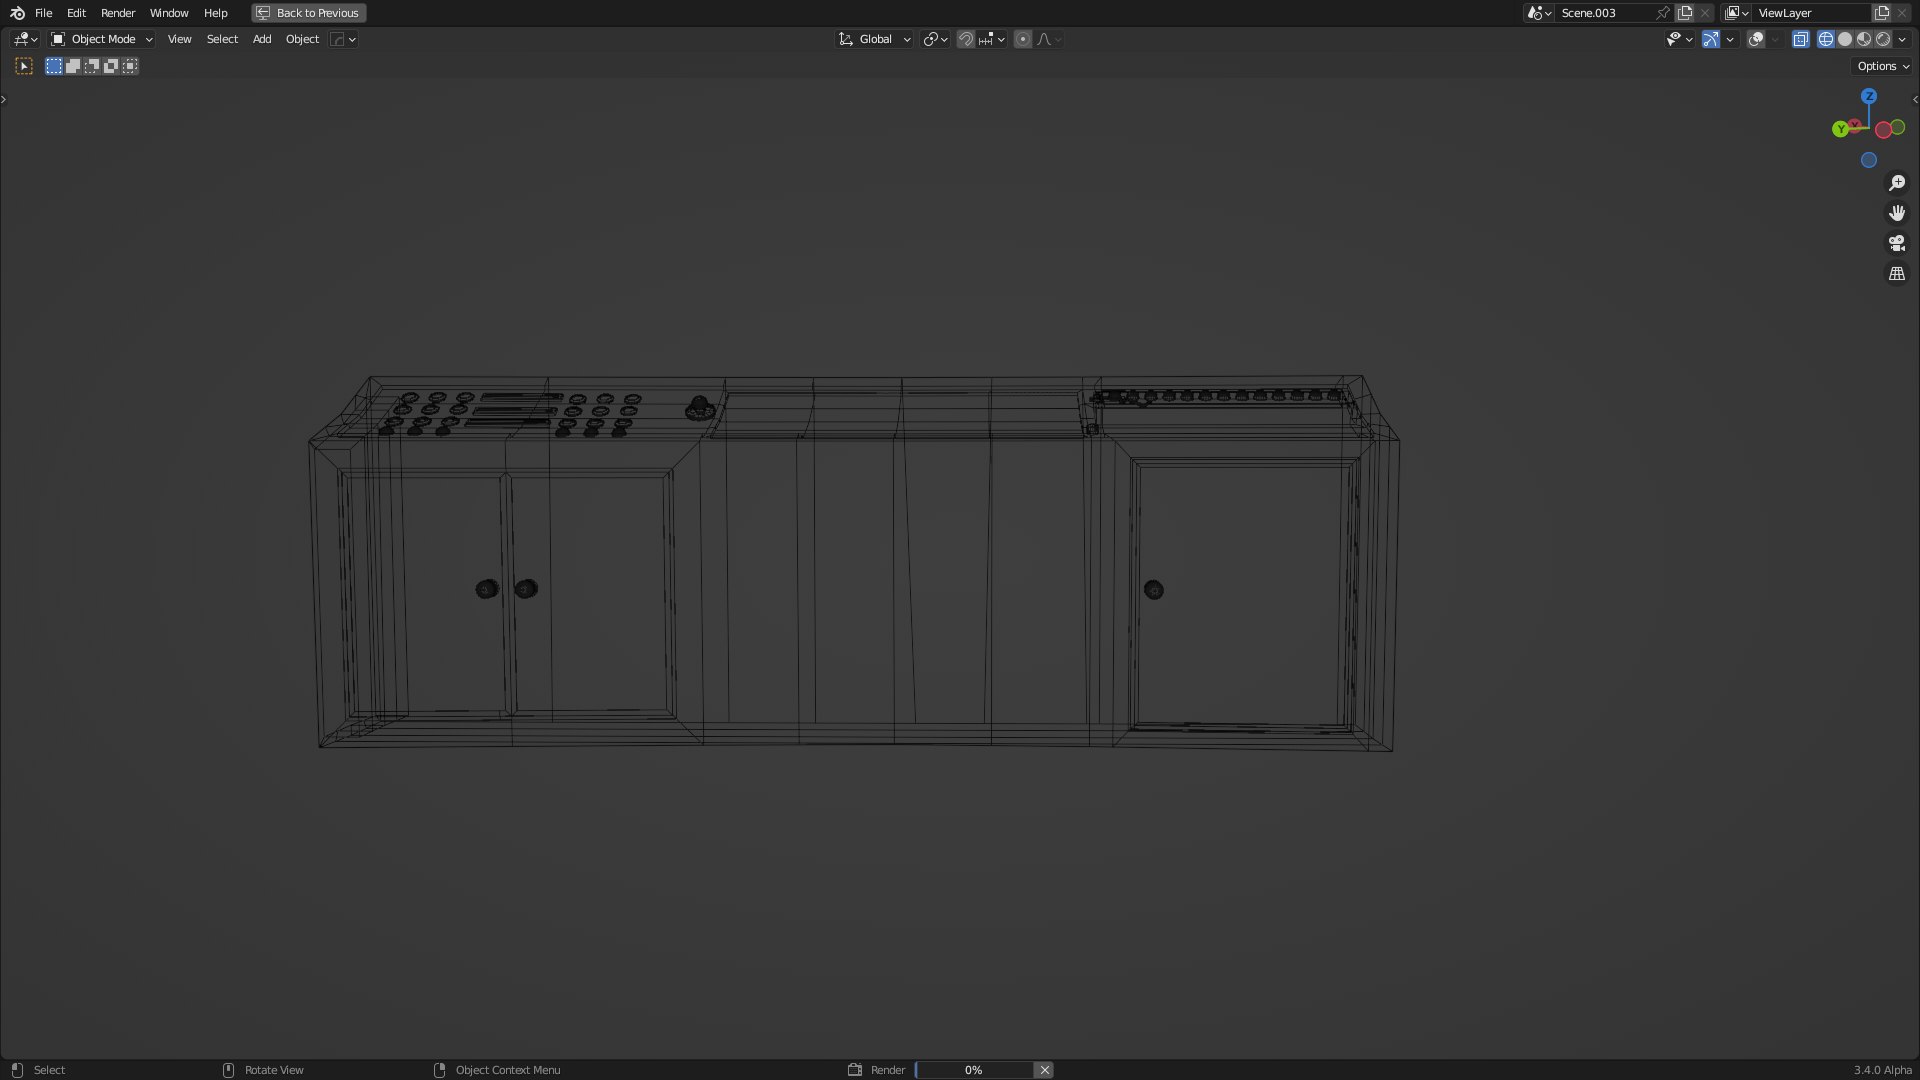Set selection mode to subtract
This screenshot has height=1080, width=1920.
92,66
